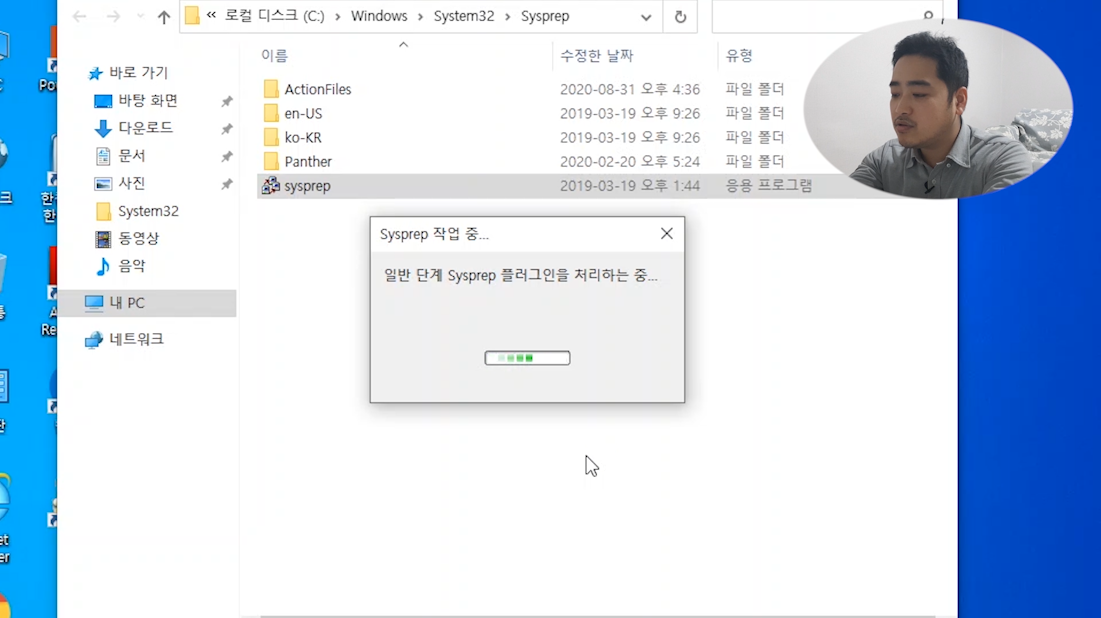The image size is (1101, 618).
Task: Sort by 유형 column header
Action: pyautogui.click(x=739, y=55)
